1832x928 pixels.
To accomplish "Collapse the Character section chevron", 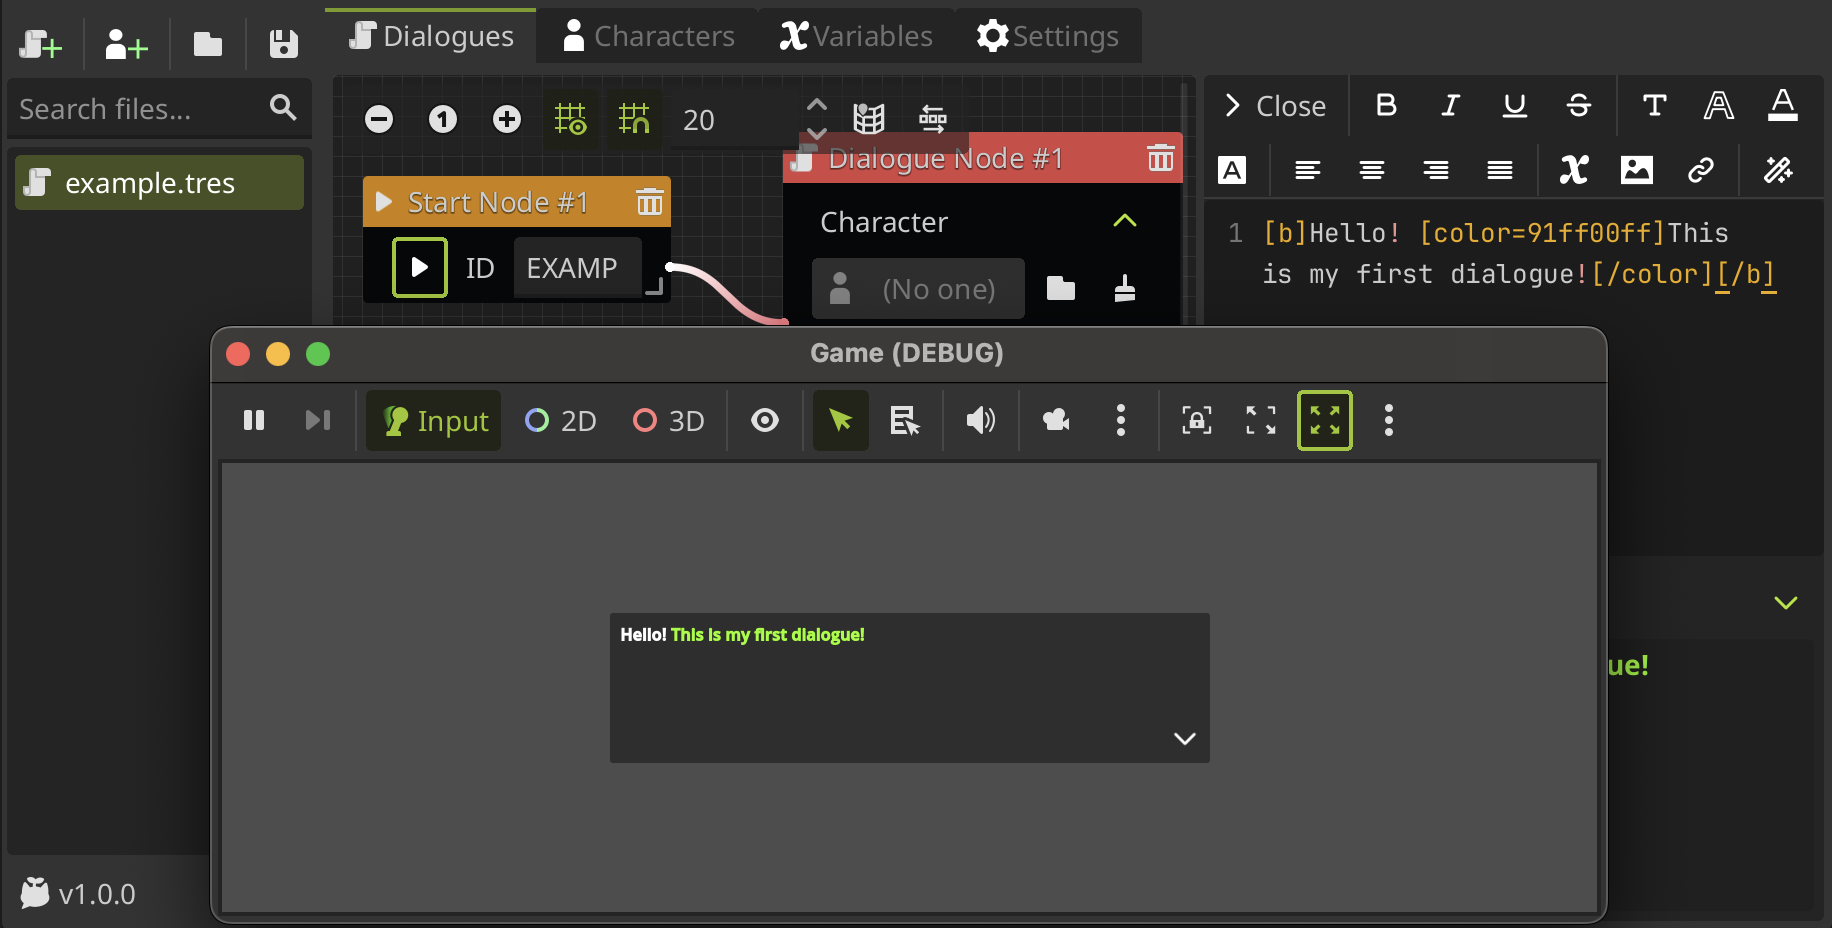I will pos(1125,221).
